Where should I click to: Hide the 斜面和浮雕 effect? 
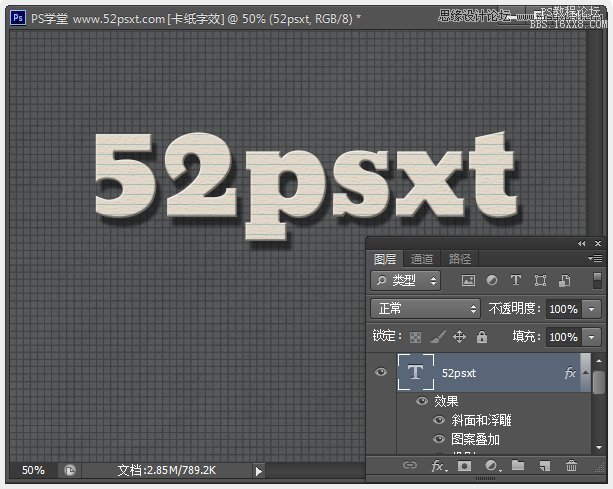tap(439, 420)
